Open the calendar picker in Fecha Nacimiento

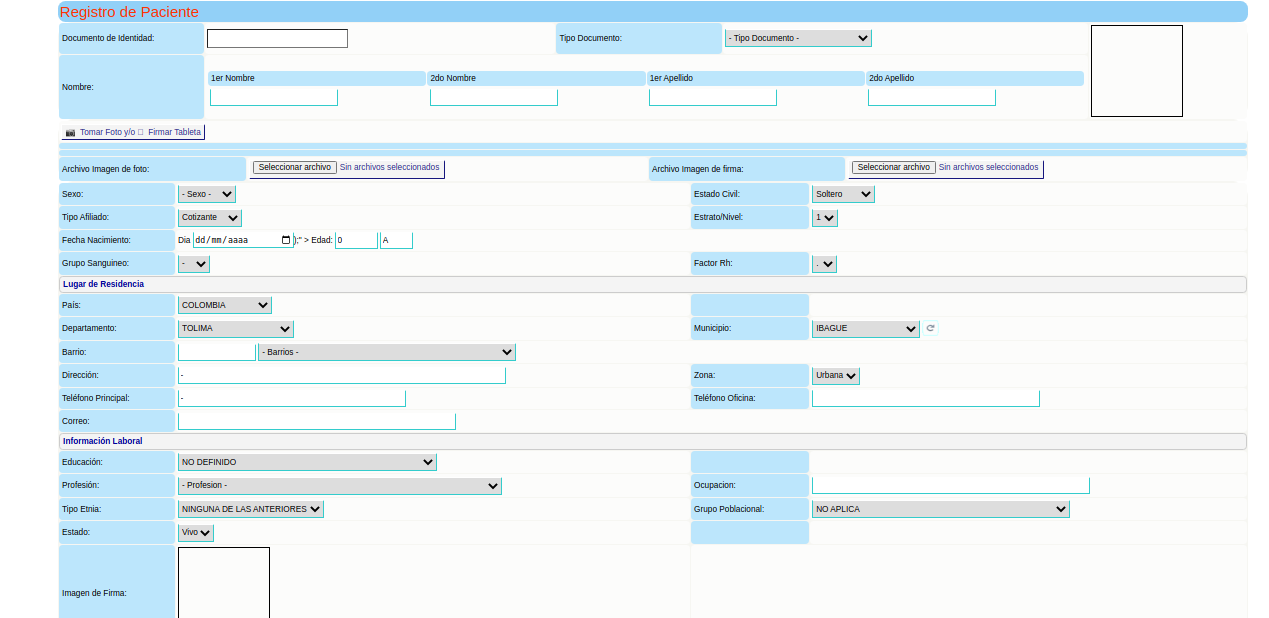(x=286, y=240)
